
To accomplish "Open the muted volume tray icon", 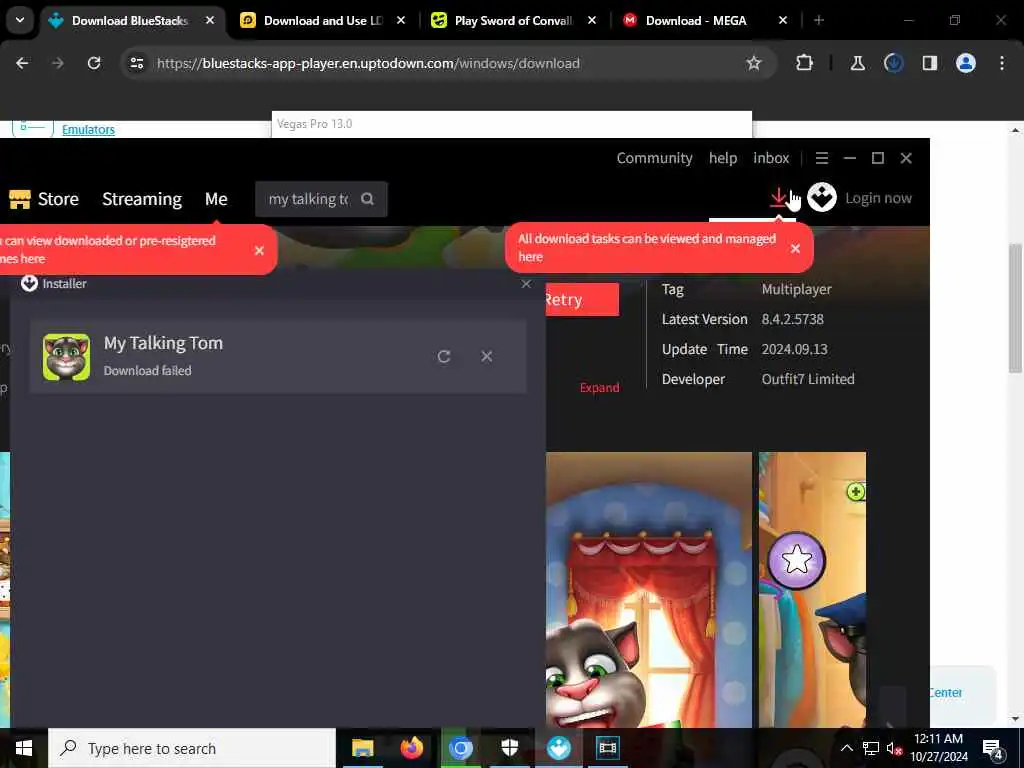I will click(x=895, y=748).
